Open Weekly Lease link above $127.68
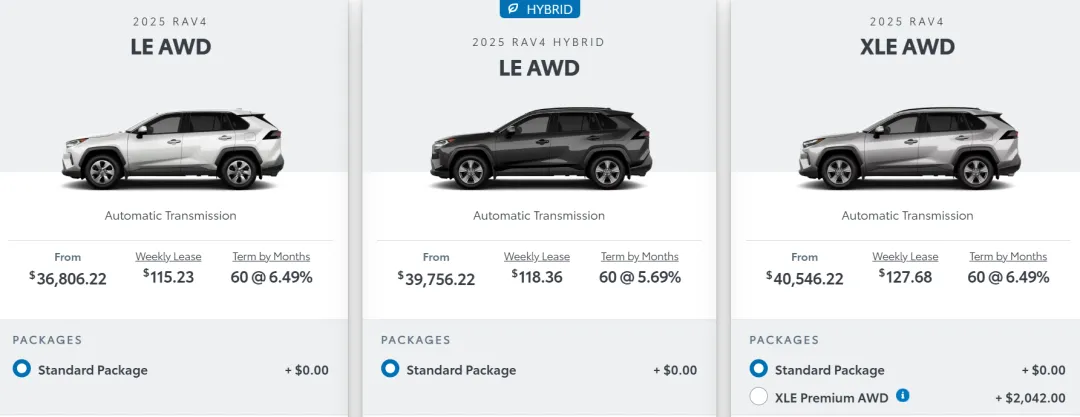This screenshot has width=1080, height=417. pyautogui.click(x=905, y=257)
